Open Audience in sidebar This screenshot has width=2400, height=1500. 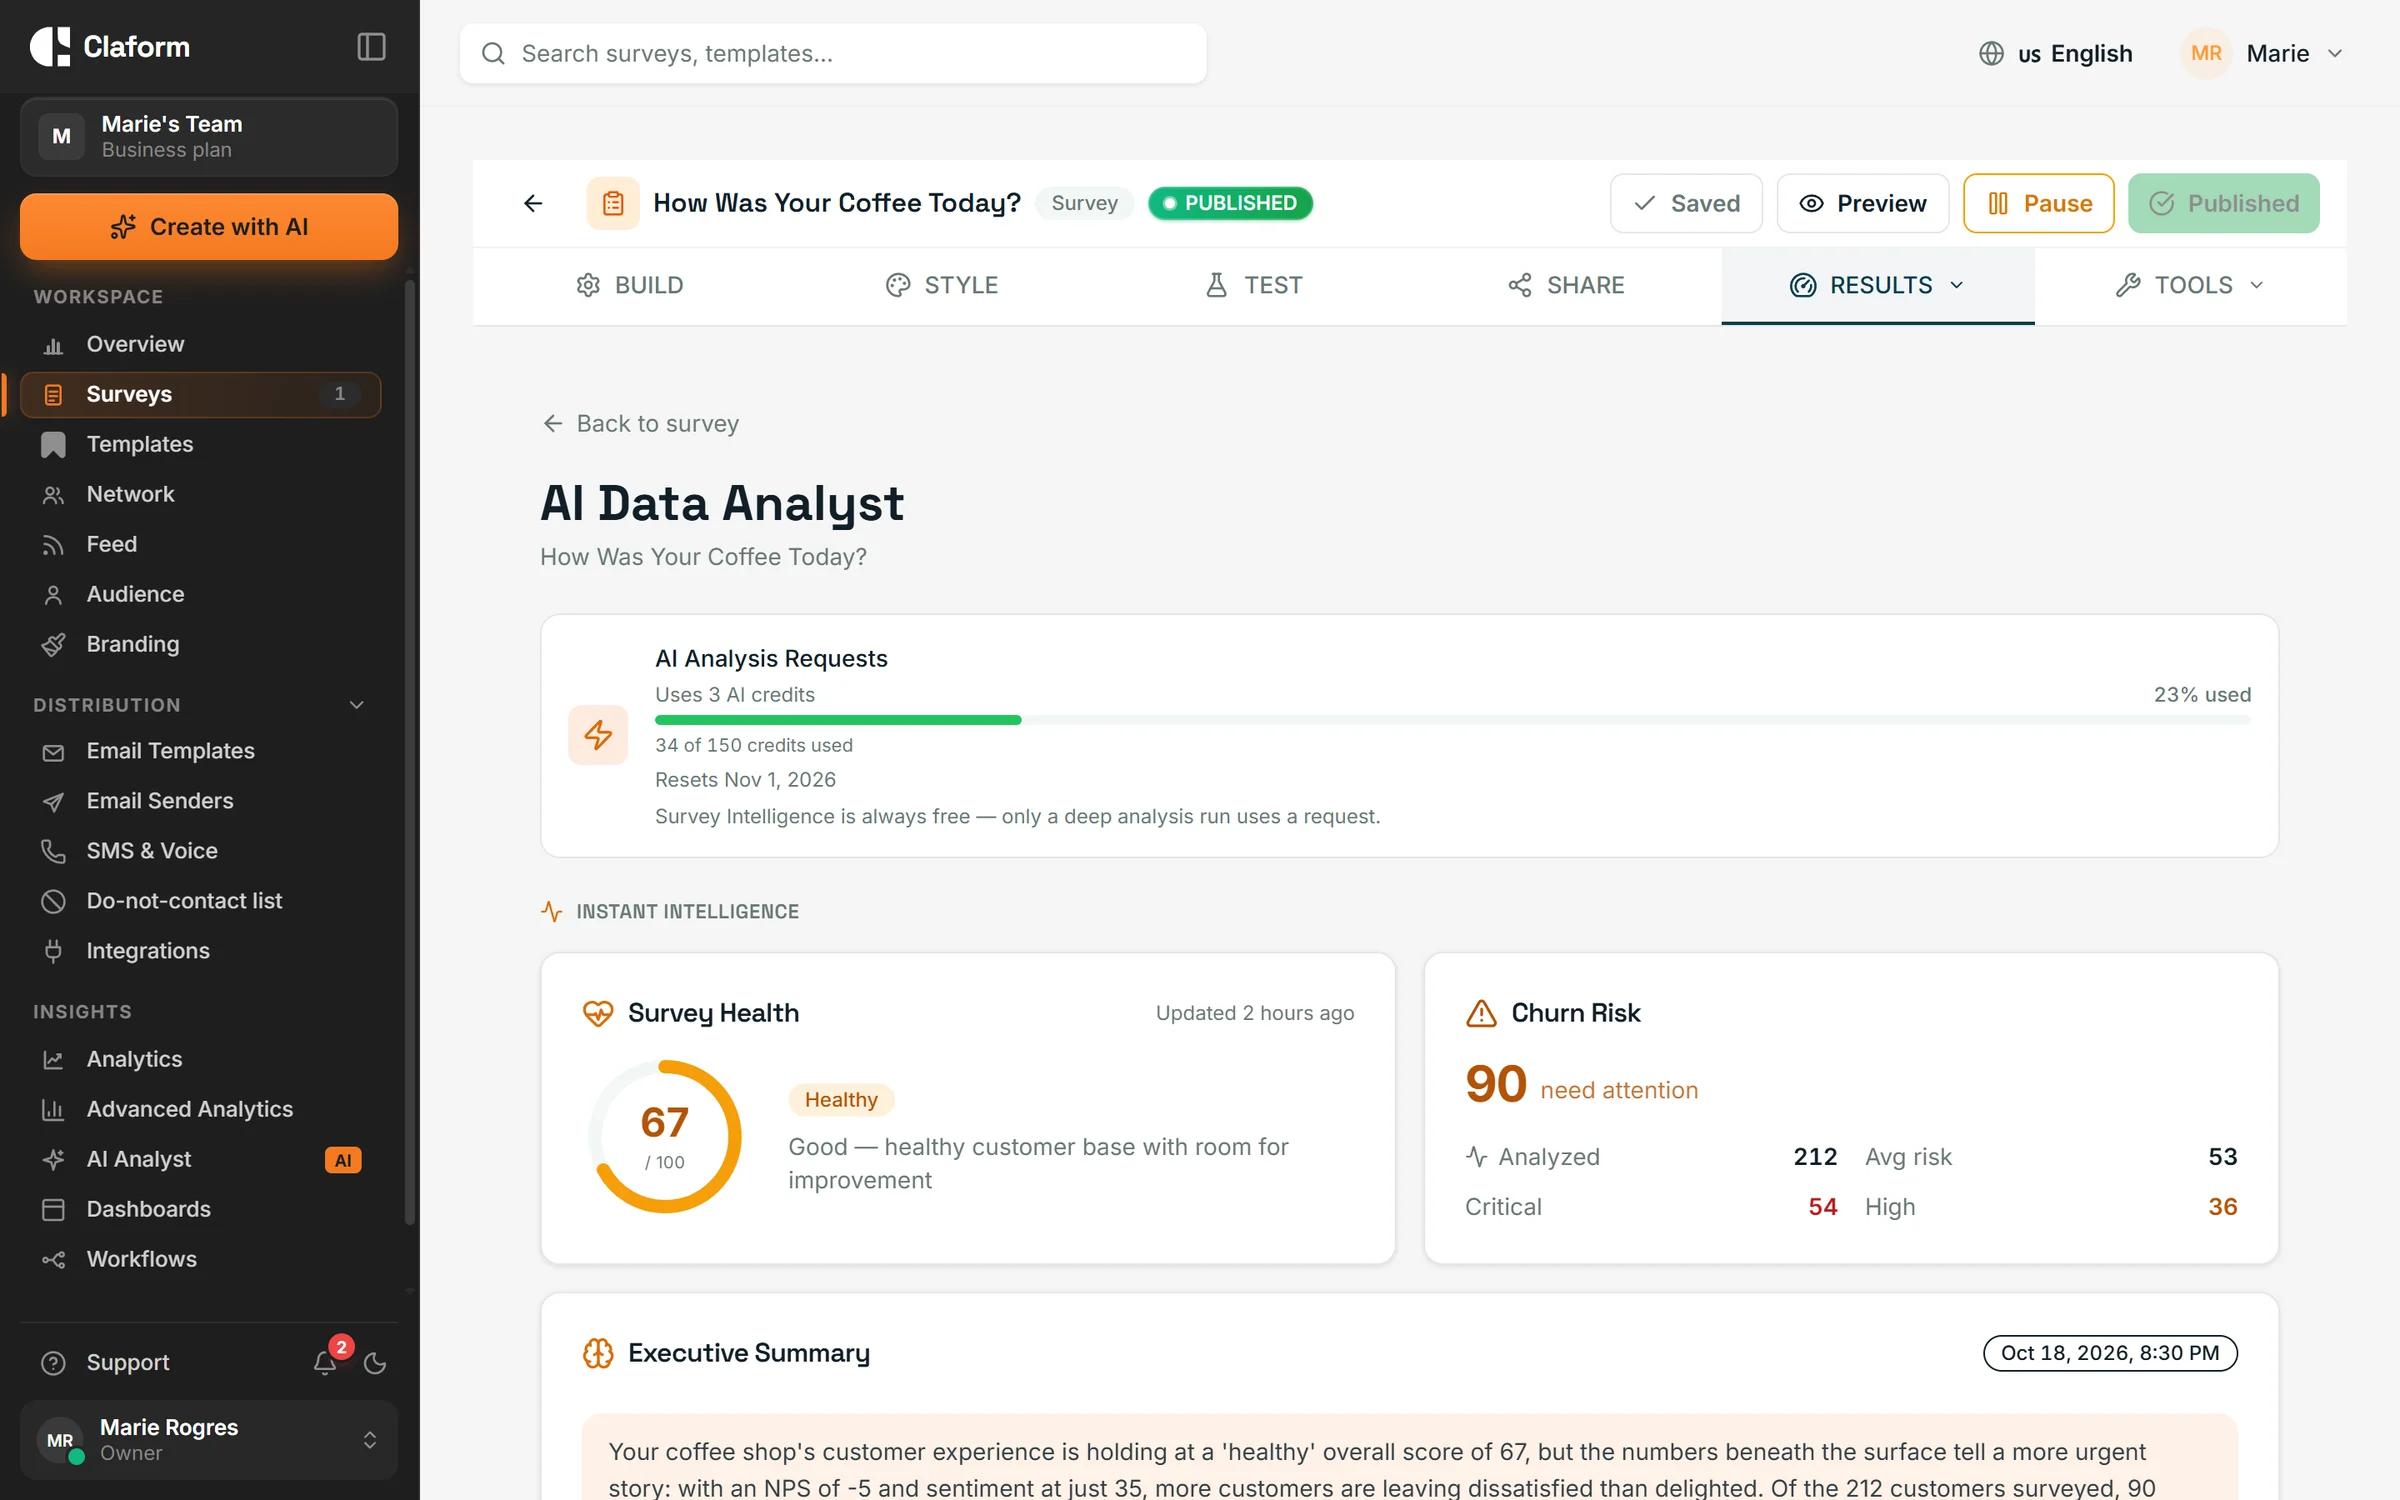[200, 594]
